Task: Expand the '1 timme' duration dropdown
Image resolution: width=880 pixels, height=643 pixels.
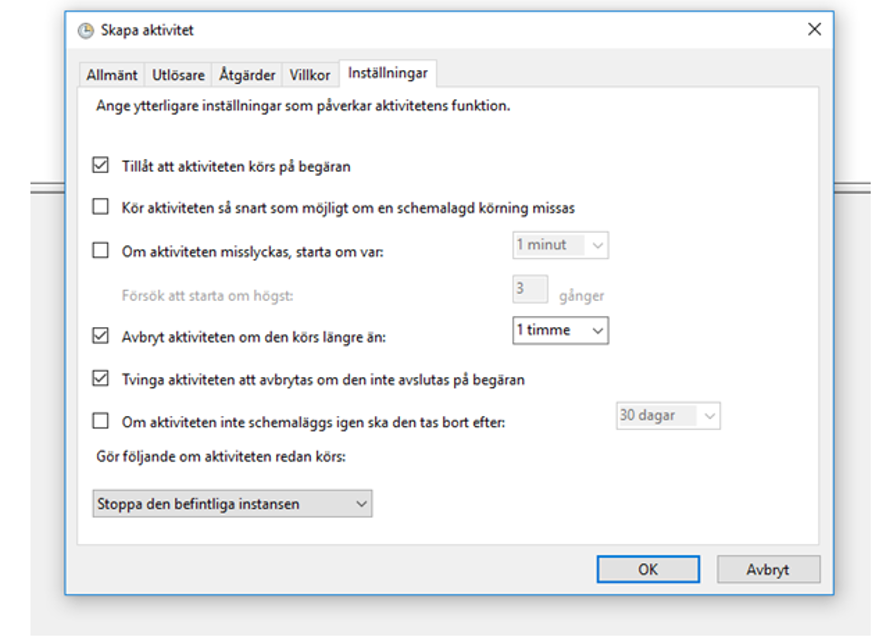Action: tap(560, 330)
